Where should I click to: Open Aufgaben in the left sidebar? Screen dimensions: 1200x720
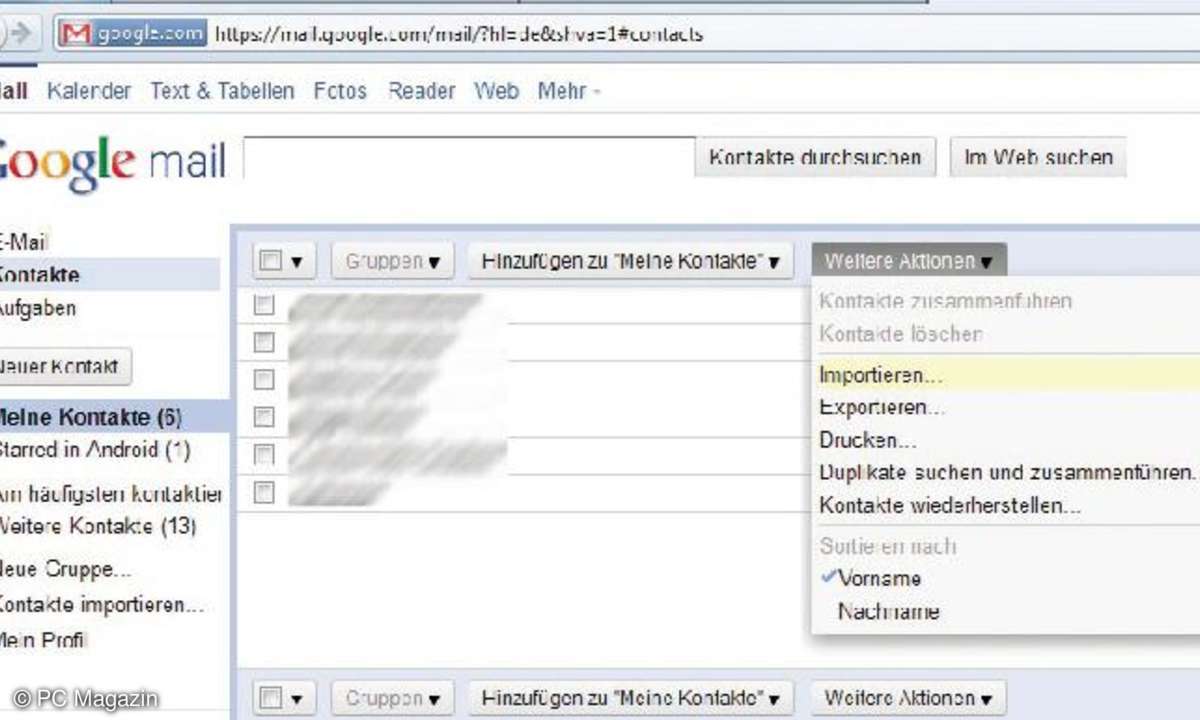click(x=38, y=308)
